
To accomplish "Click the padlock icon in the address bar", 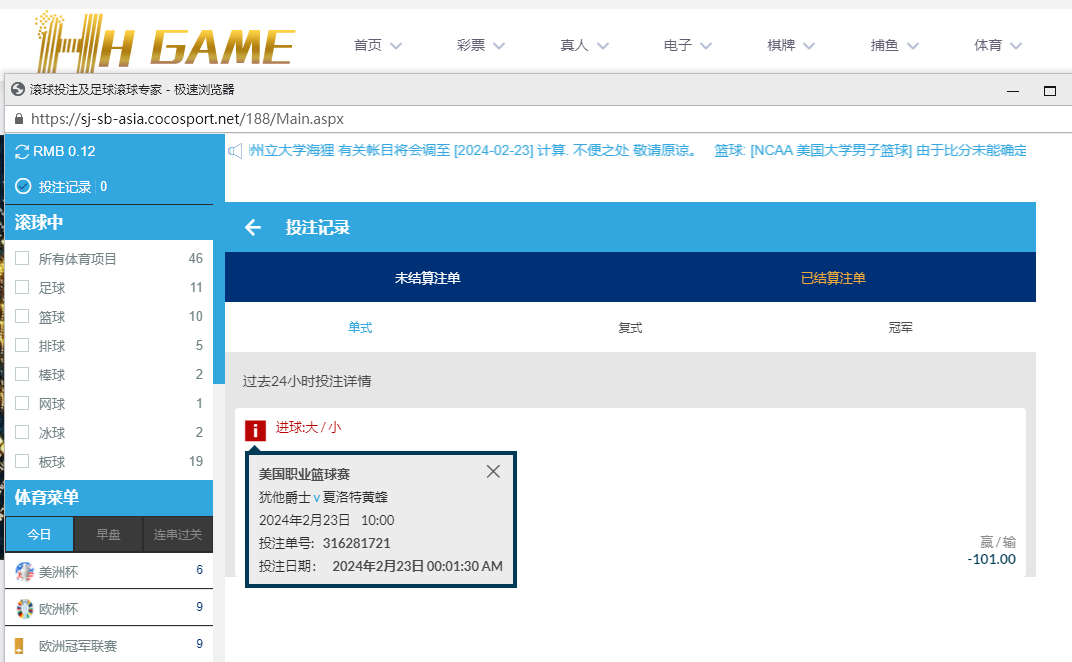I will pyautogui.click(x=18, y=119).
